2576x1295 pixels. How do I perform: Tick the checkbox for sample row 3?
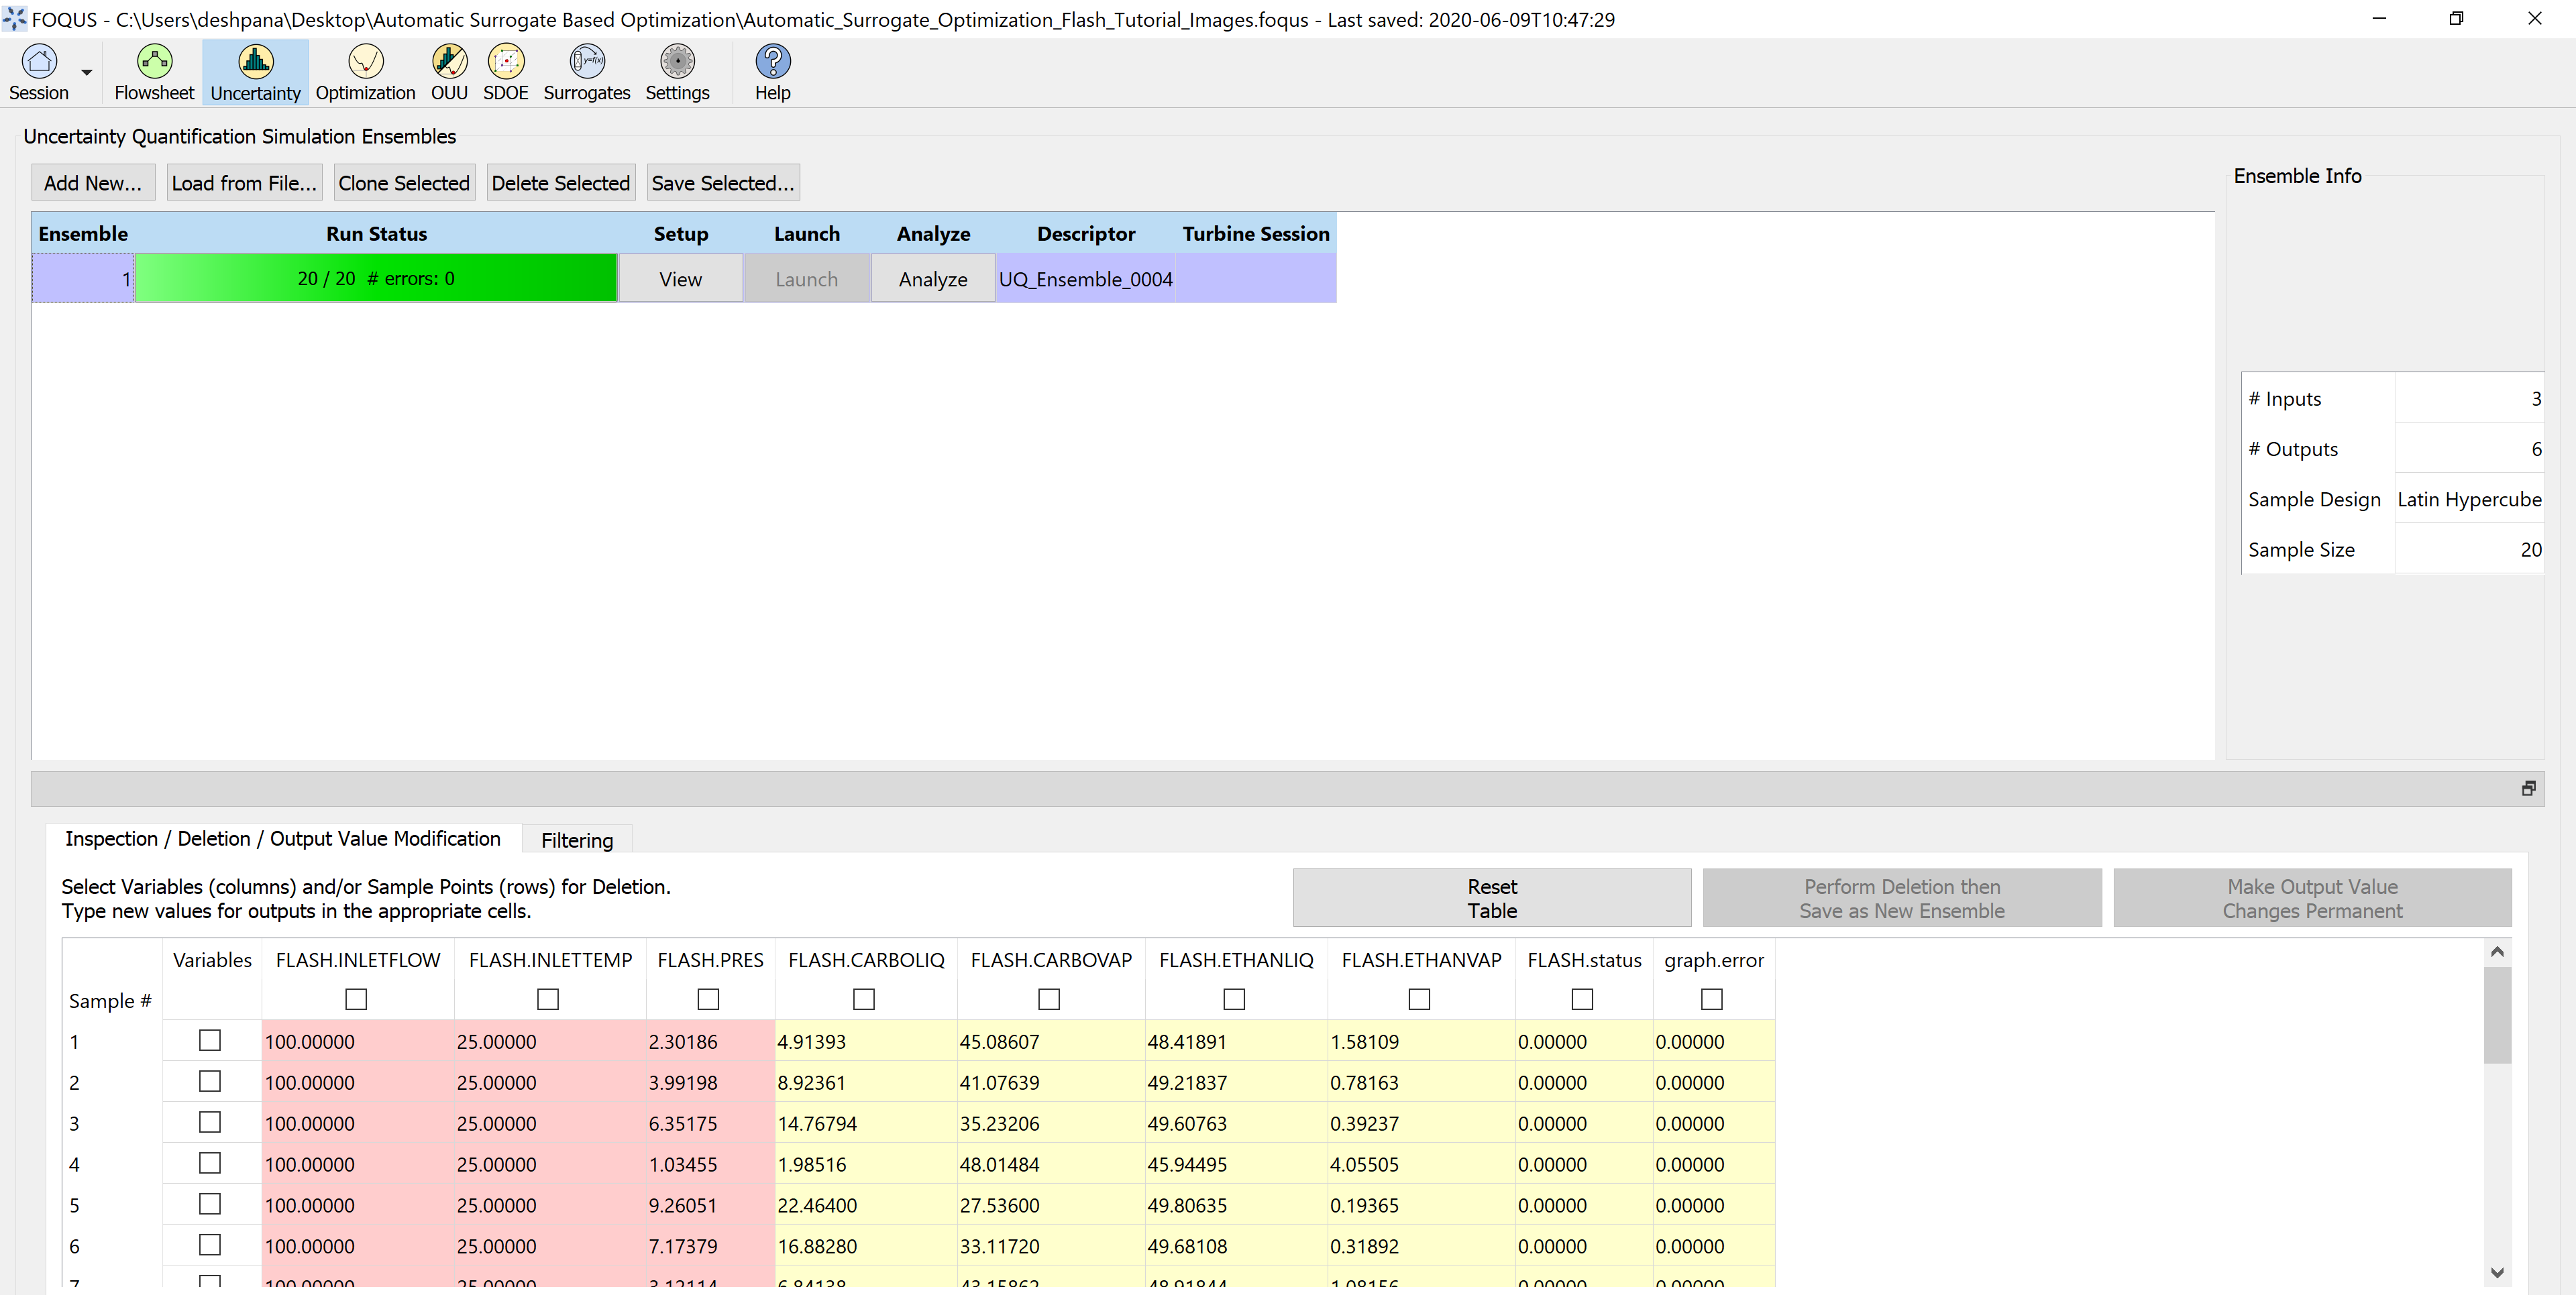tap(209, 1122)
